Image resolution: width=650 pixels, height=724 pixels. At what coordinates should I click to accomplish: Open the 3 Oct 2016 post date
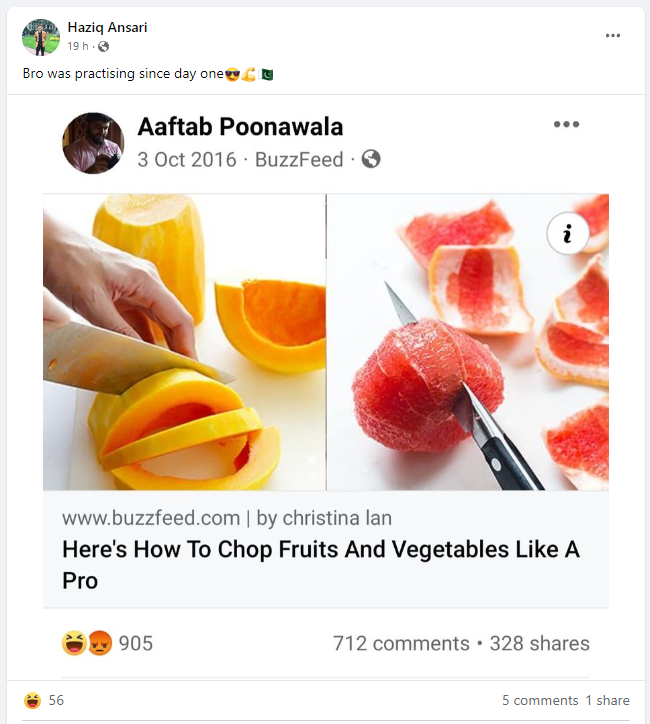click(x=187, y=159)
